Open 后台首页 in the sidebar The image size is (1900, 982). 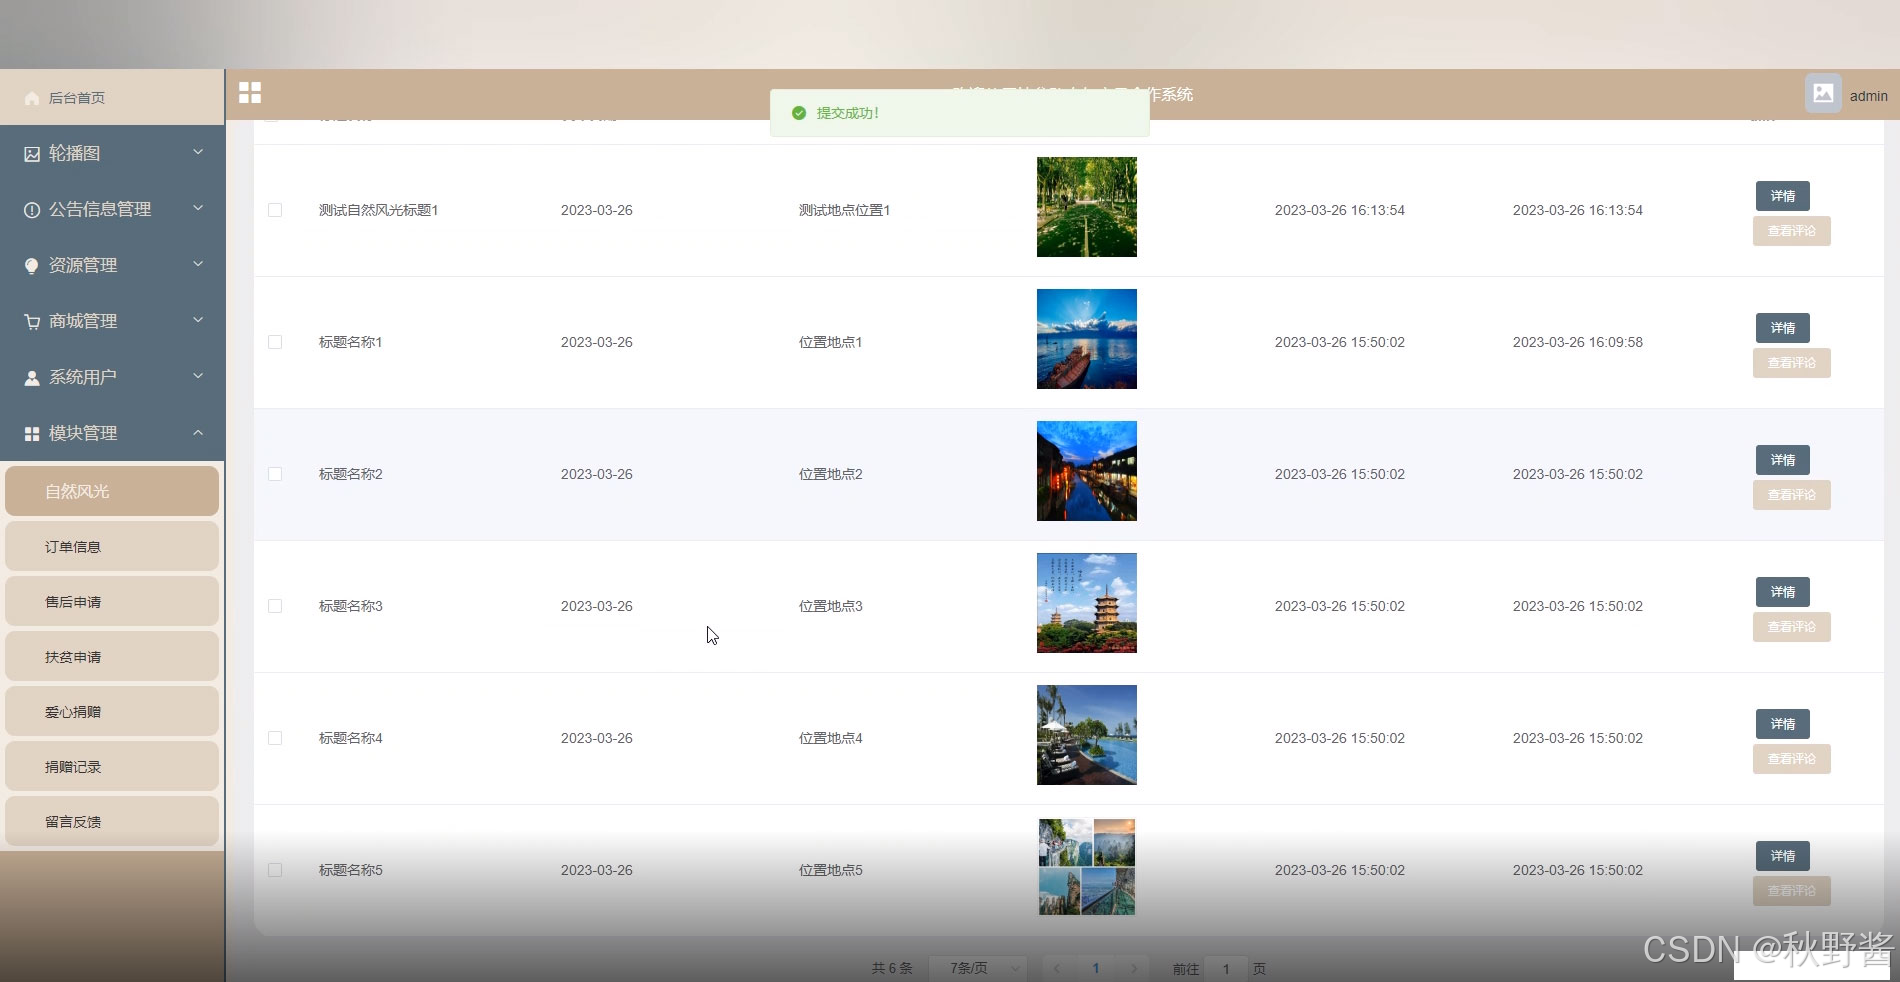[112, 97]
